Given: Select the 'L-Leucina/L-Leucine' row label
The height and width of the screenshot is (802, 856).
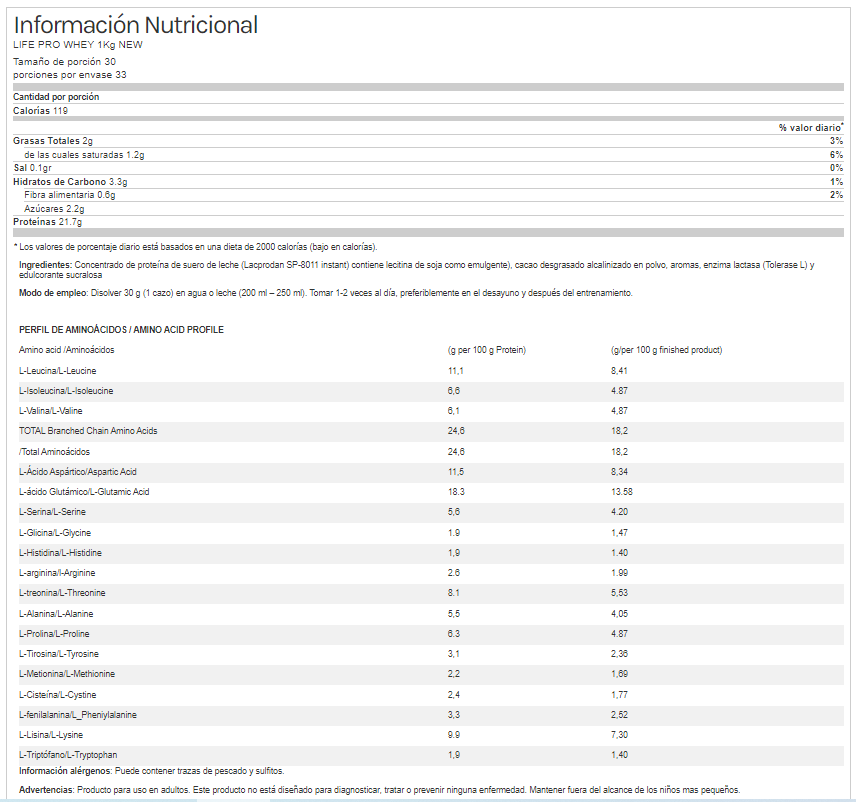Looking at the screenshot, I should [58, 371].
